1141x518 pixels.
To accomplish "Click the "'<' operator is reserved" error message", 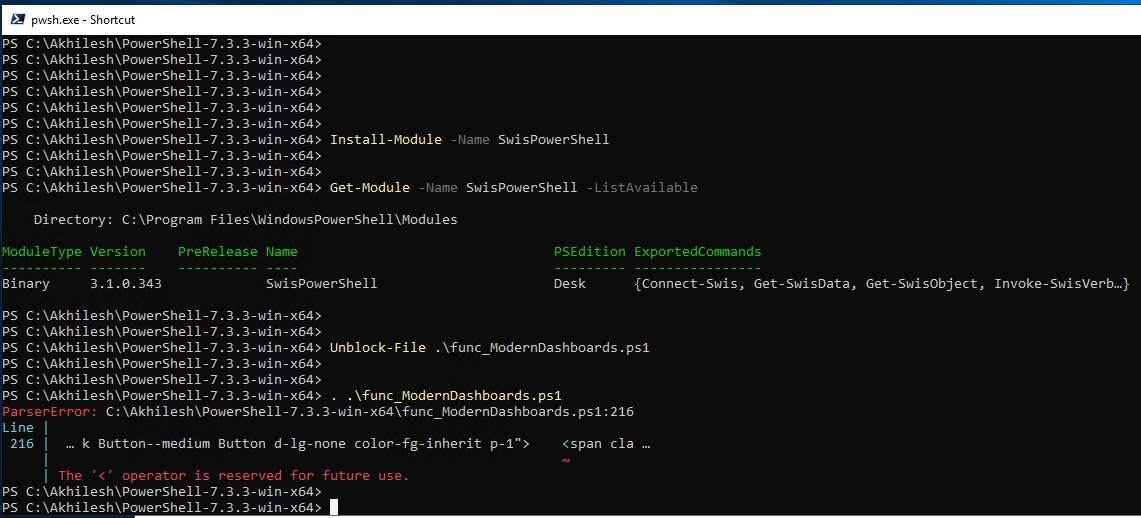I will 234,476.
